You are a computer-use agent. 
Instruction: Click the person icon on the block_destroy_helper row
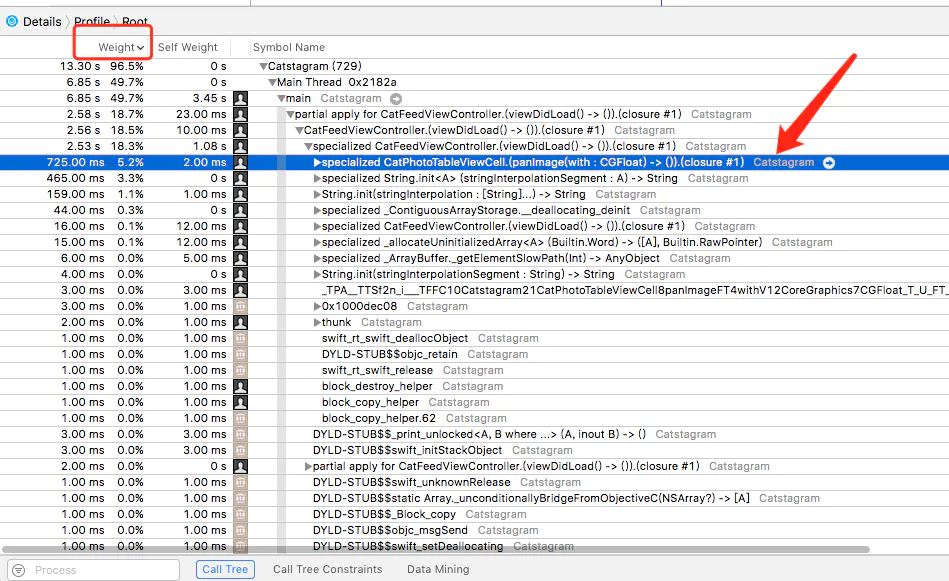[x=241, y=387]
